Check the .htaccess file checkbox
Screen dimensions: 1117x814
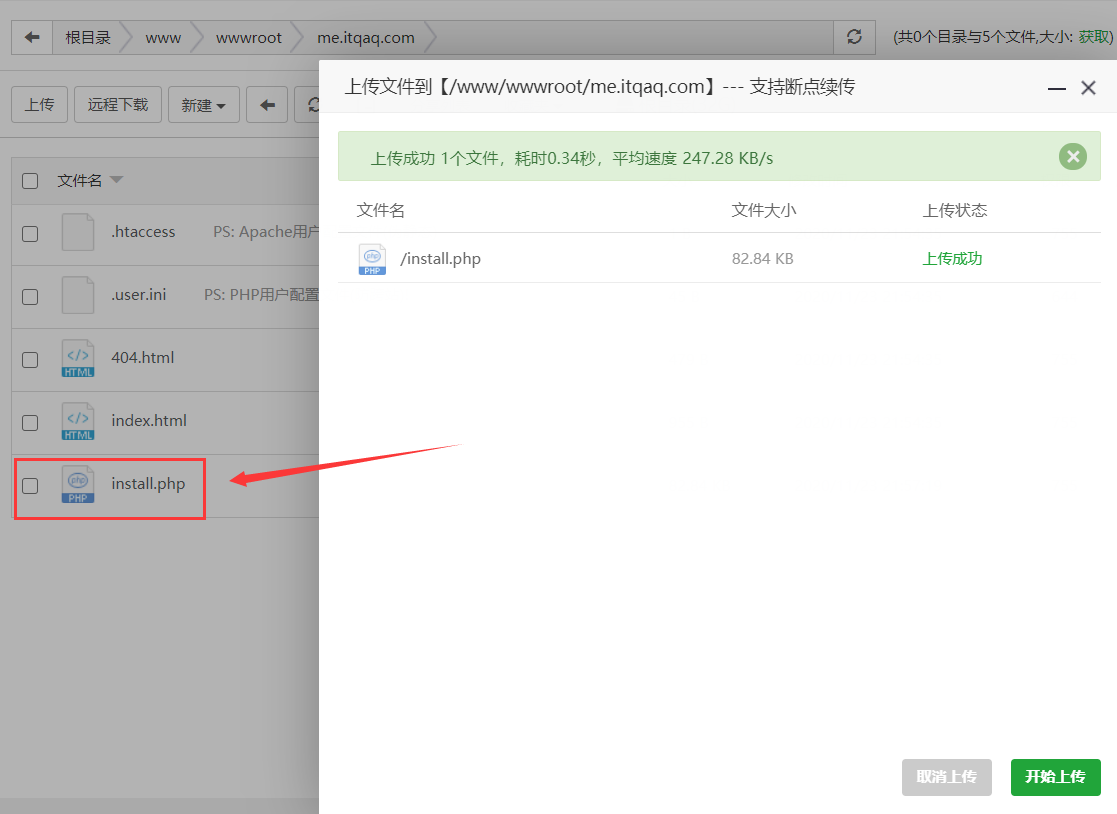30,234
